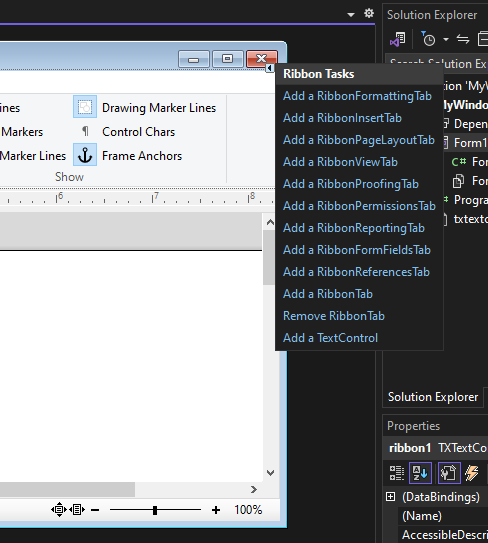Image resolution: width=488 pixels, height=543 pixels.
Task: Click Add a RibbonTab link
Action: (x=328, y=294)
